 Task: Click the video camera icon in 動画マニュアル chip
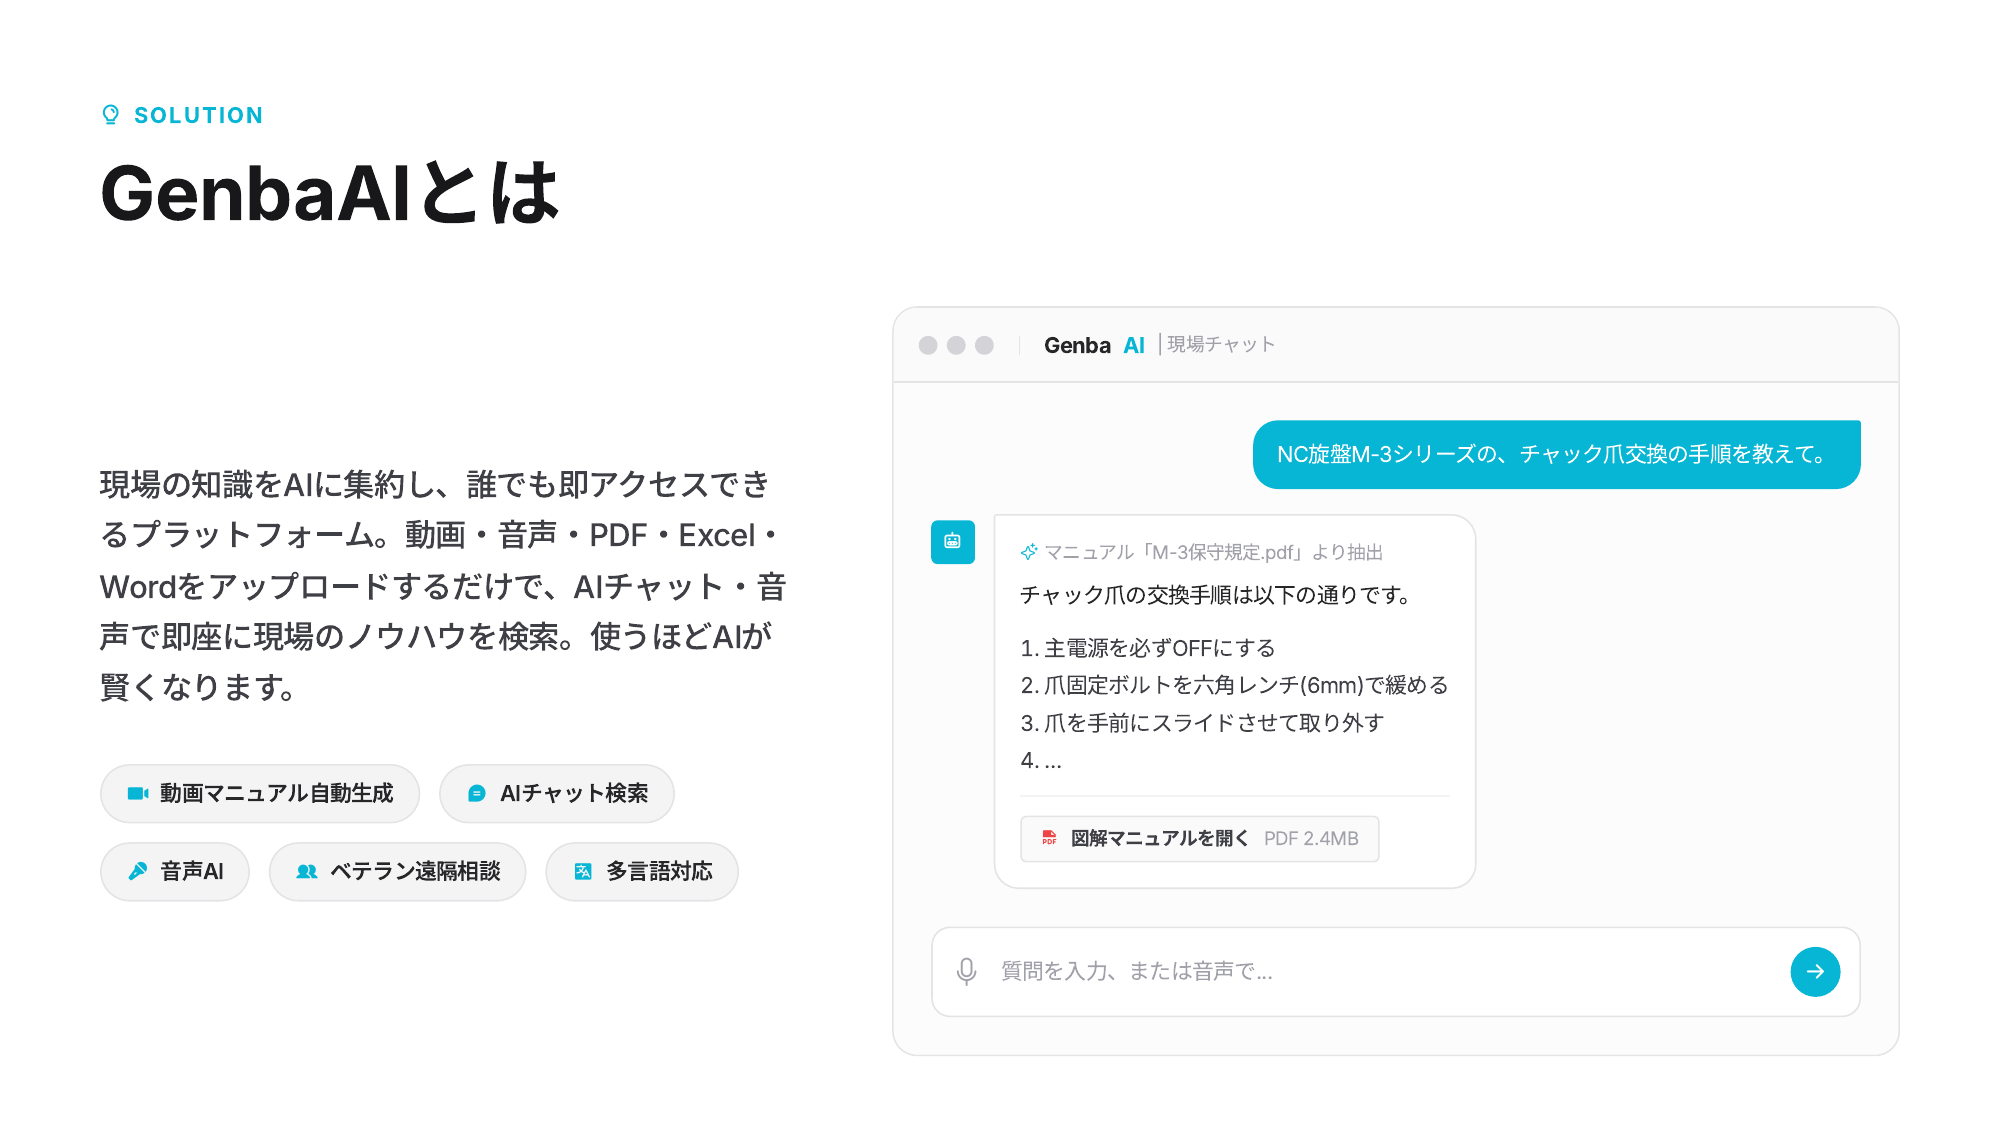137,793
